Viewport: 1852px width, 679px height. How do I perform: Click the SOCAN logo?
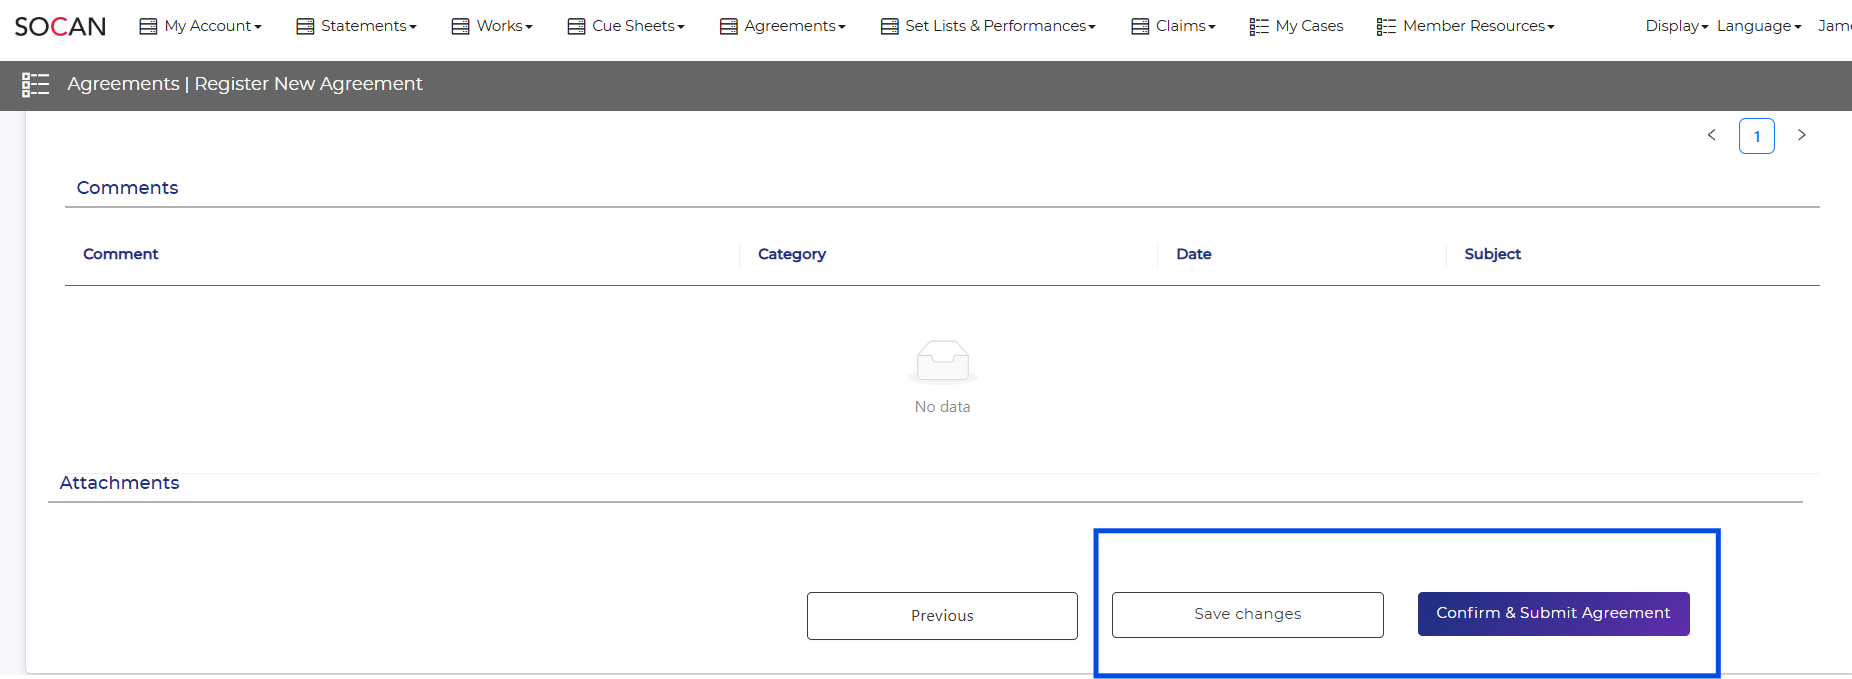[x=60, y=27]
